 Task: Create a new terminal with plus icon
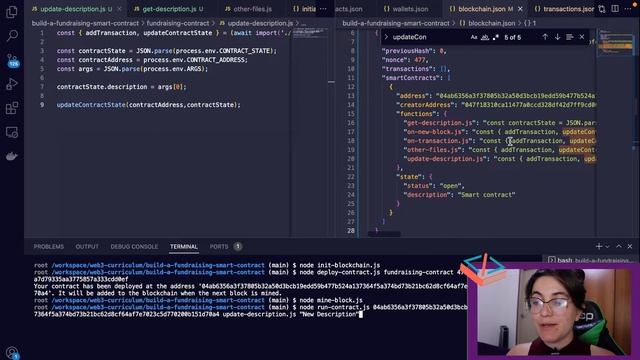(599, 246)
